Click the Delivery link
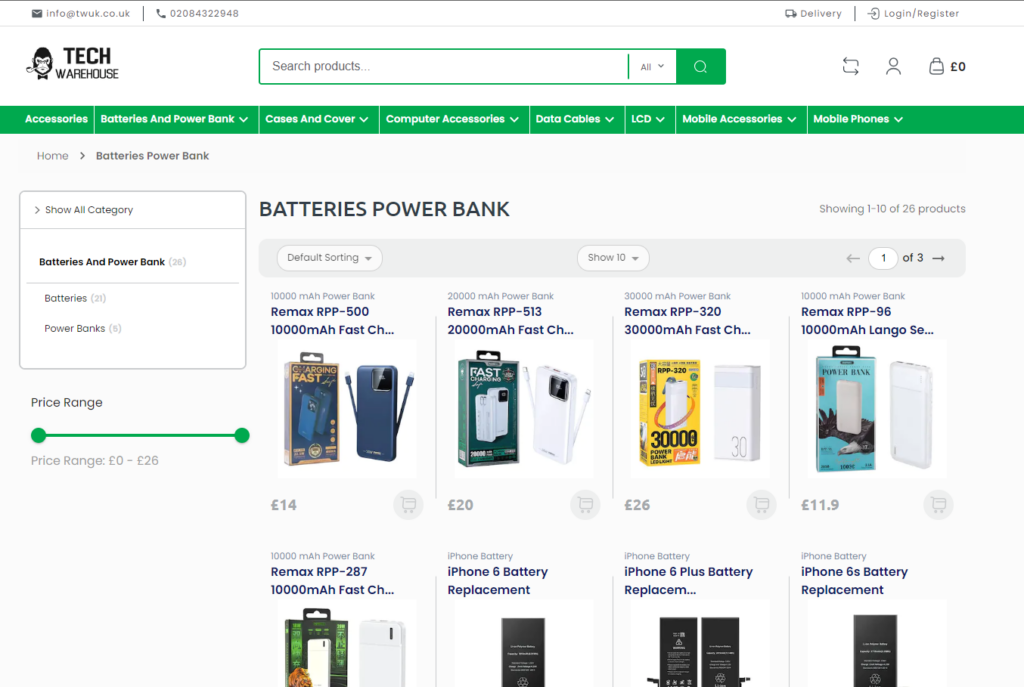 (x=821, y=13)
